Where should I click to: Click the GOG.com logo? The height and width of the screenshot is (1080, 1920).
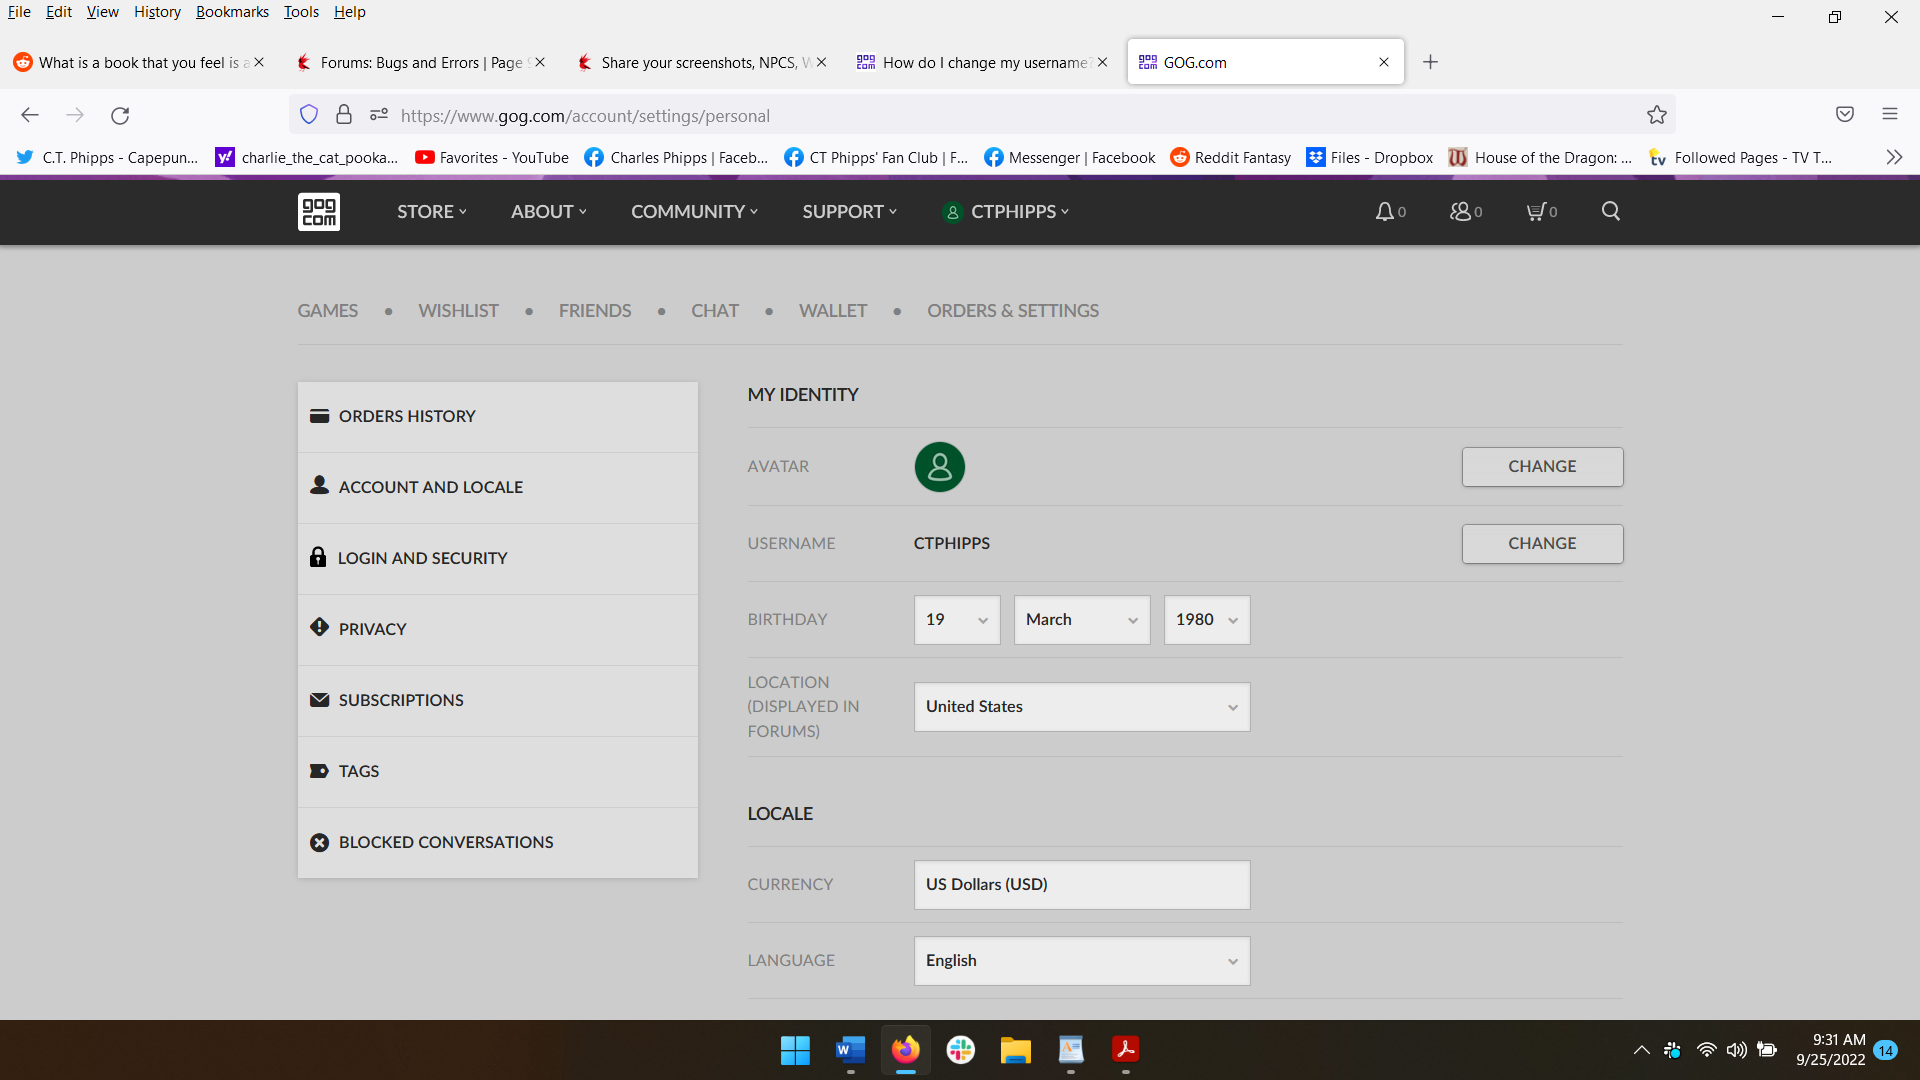coord(319,212)
